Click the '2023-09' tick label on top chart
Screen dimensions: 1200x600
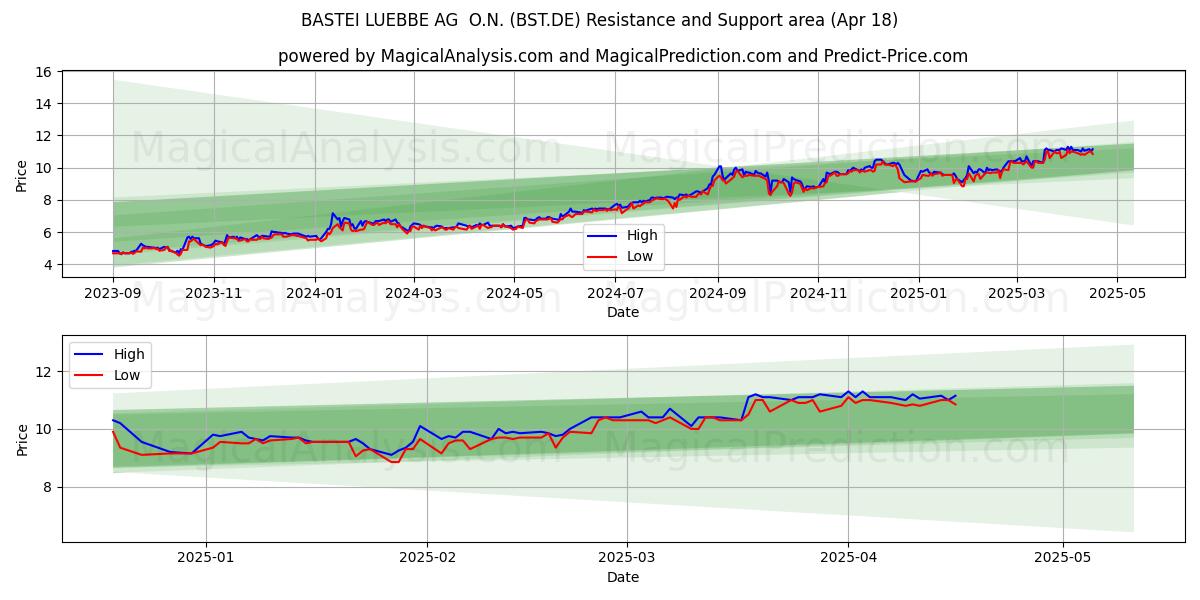pyautogui.click(x=113, y=294)
